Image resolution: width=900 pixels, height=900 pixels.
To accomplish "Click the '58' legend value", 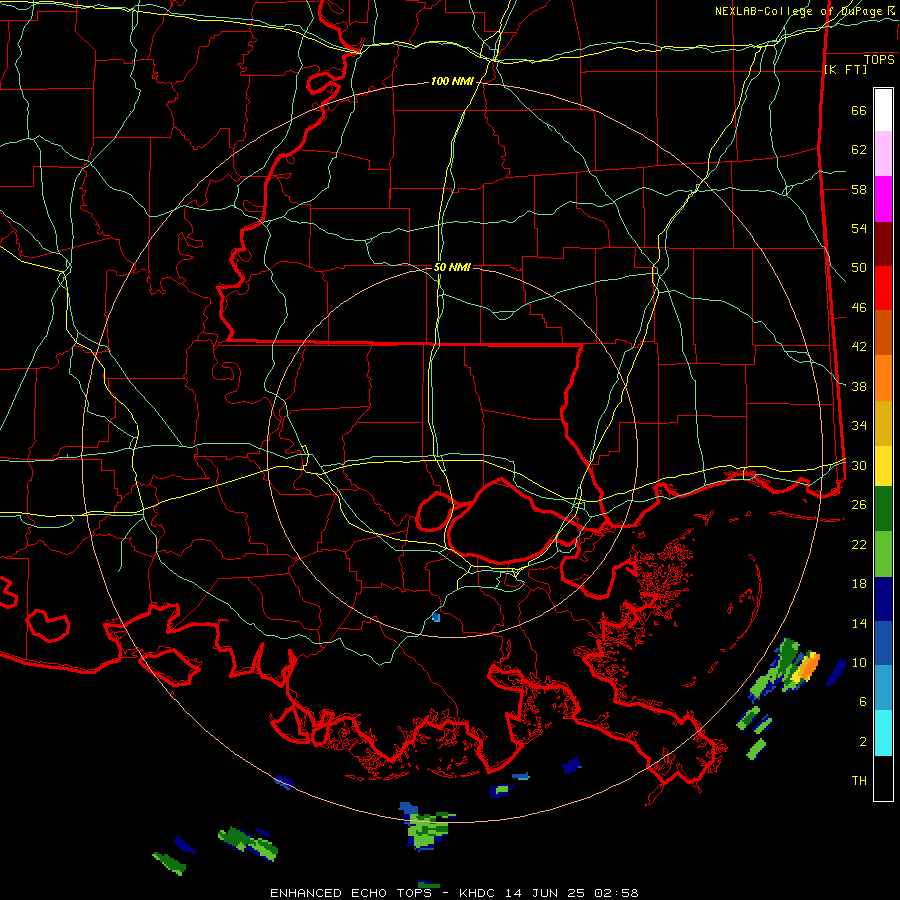I will coord(859,189).
